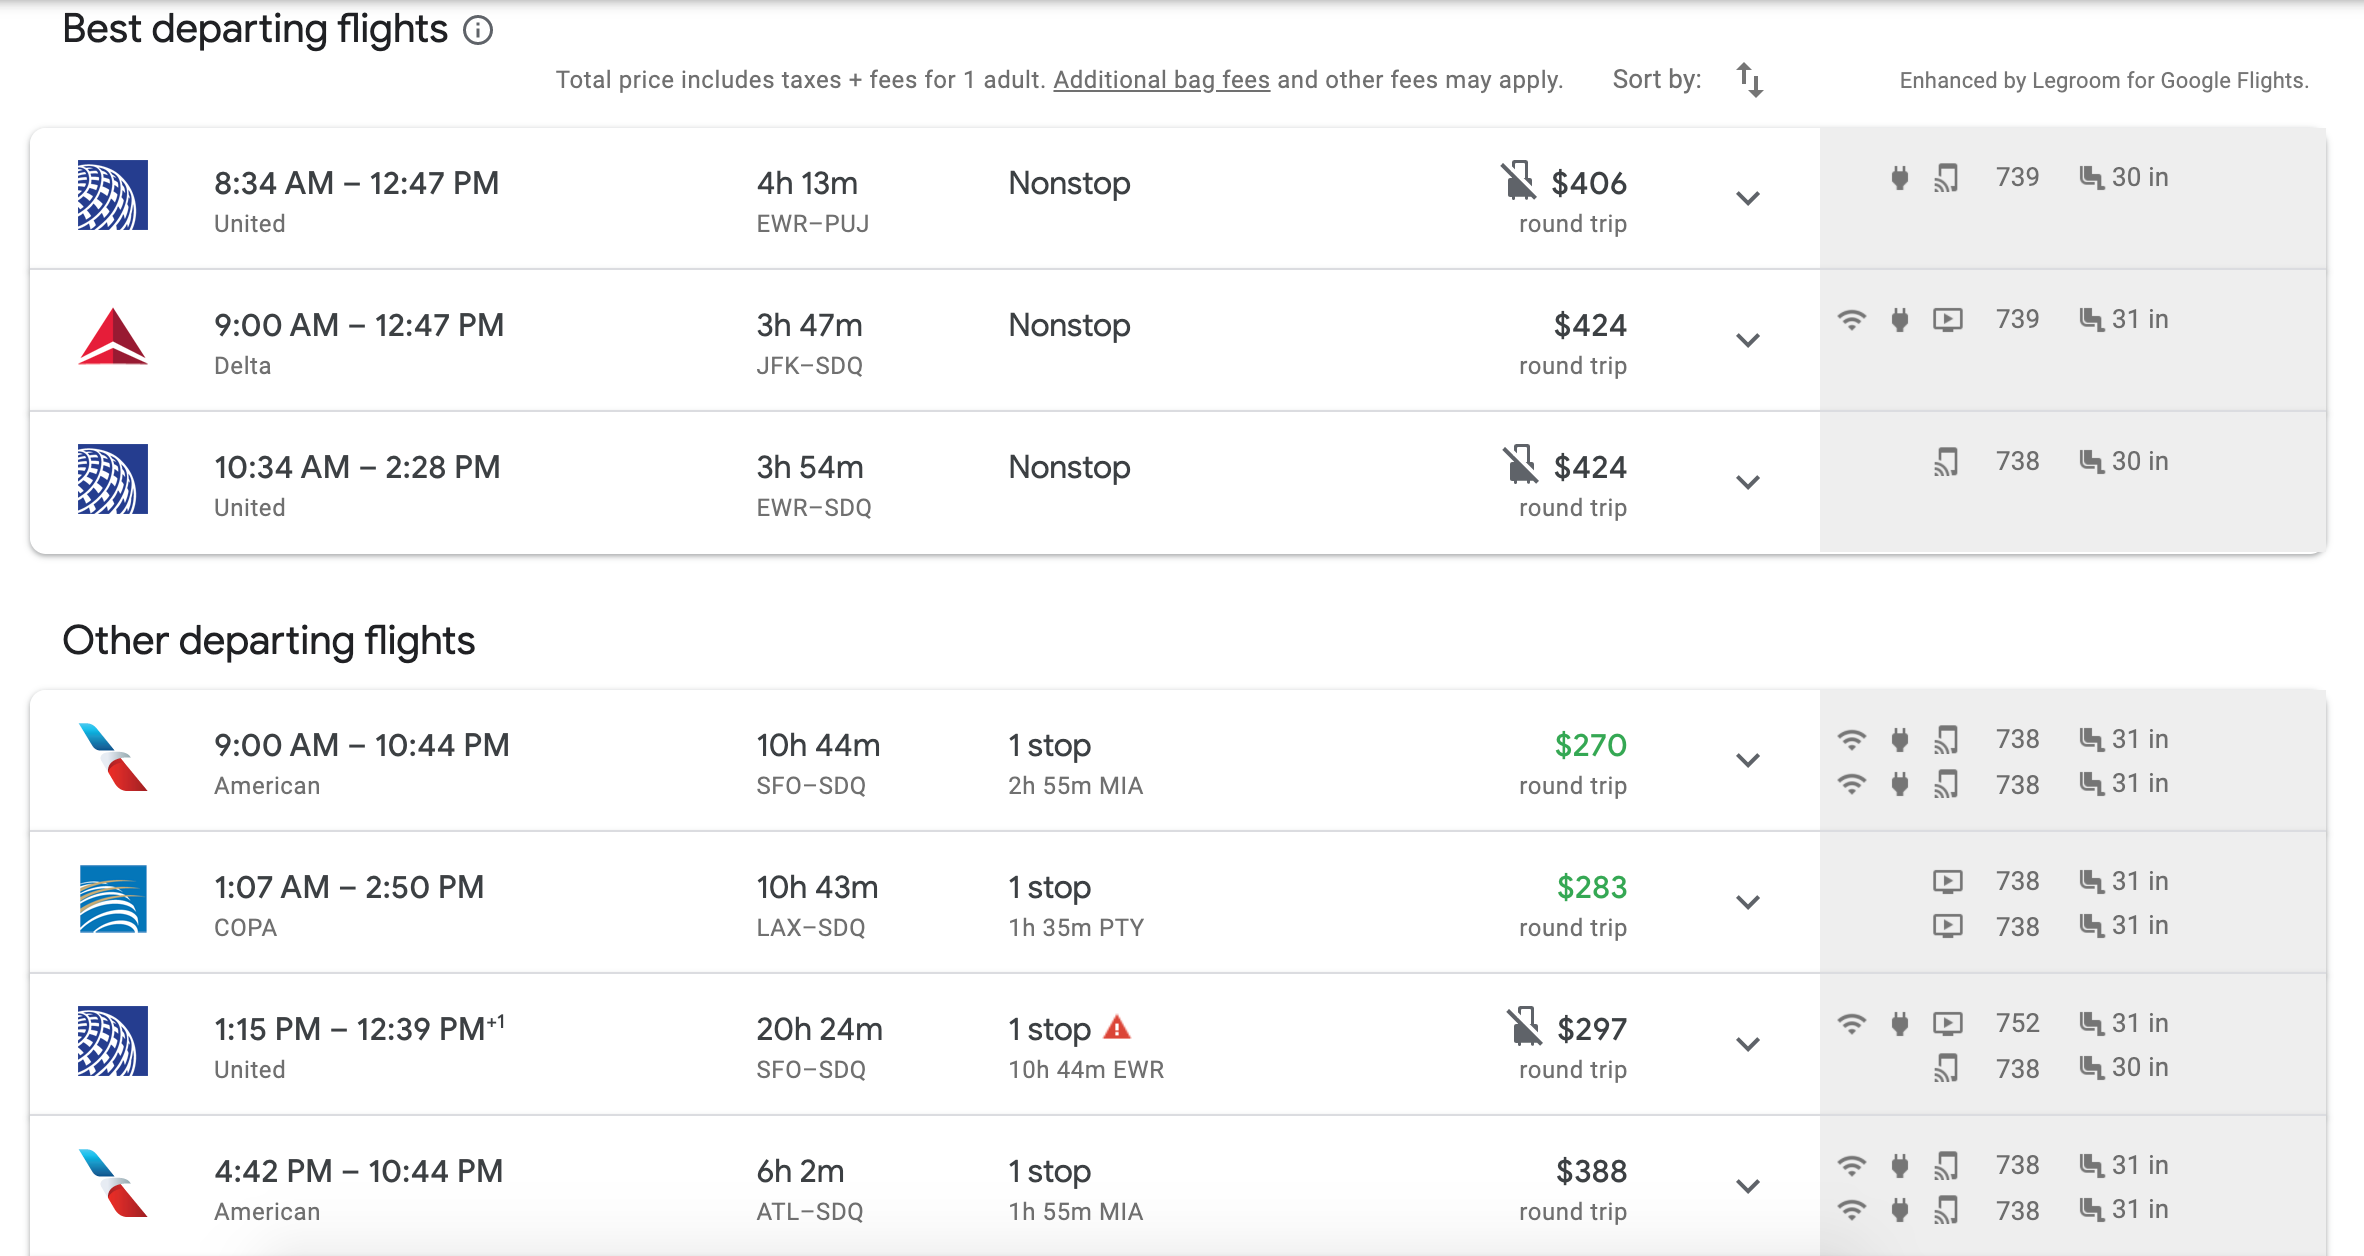Expand the Delta JFK–SDQ flight details
Image resolution: width=2364 pixels, height=1256 pixels.
1747,340
